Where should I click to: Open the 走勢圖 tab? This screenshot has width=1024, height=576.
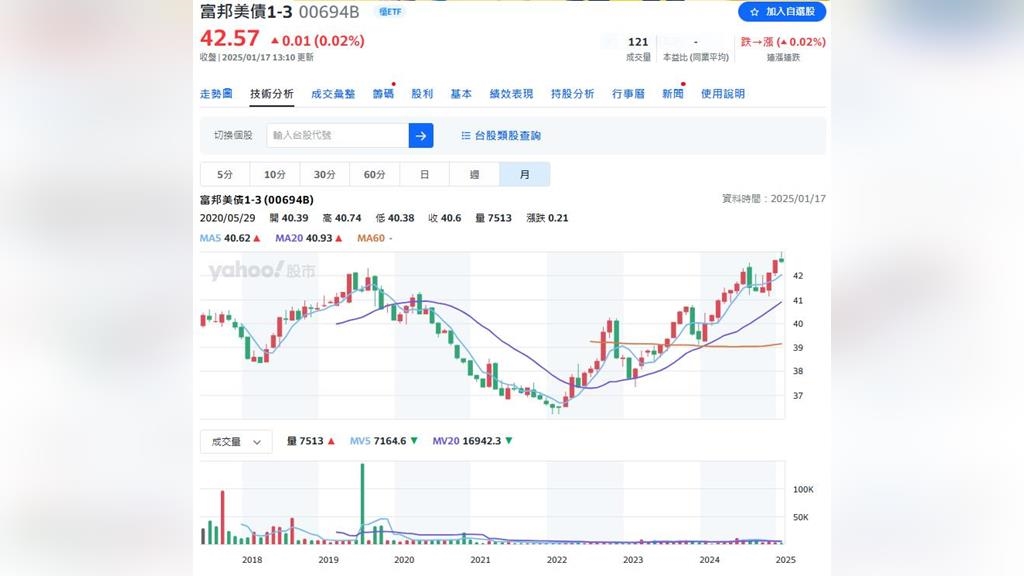coord(216,94)
